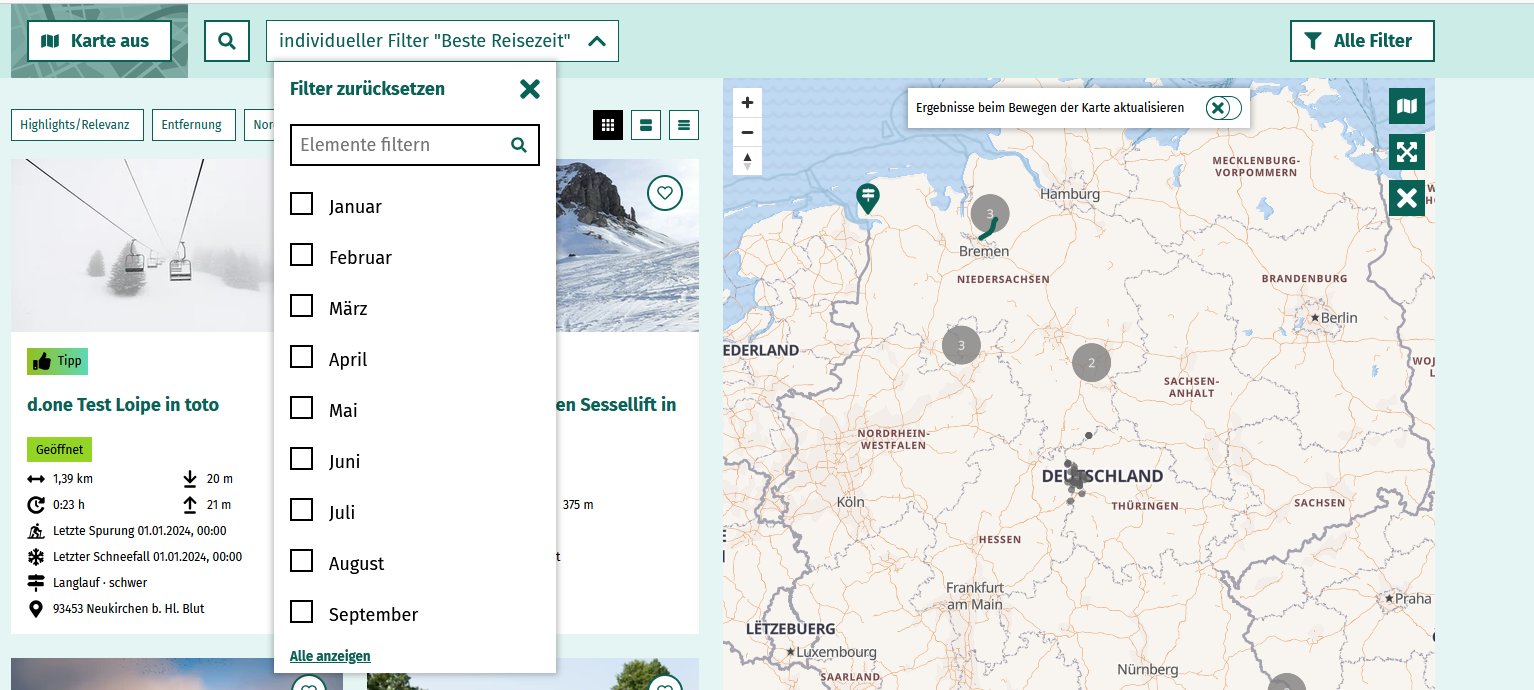1534x690 pixels.
Task: Reset the map compass orientation
Action: (x=747, y=161)
